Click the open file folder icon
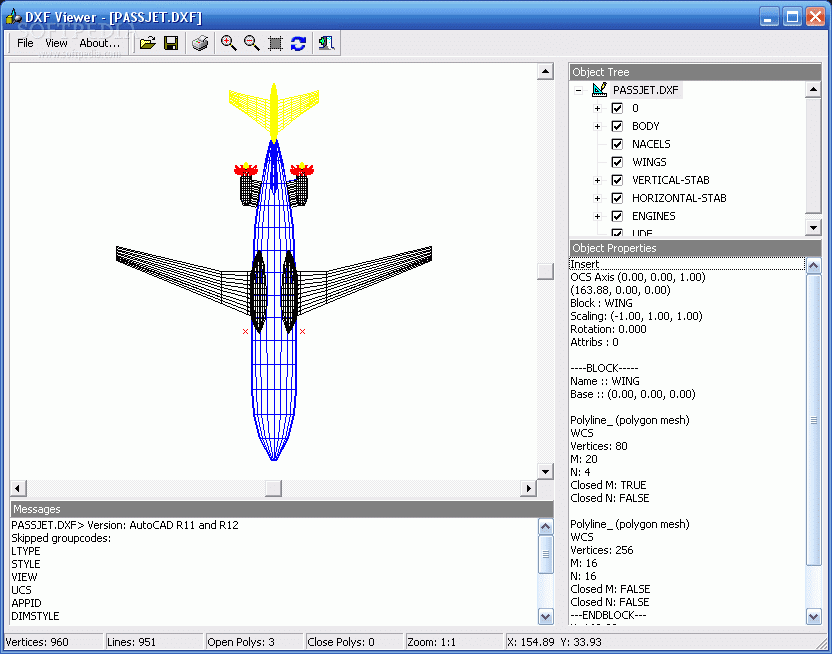Screen dimensions: 832x654 pos(148,43)
